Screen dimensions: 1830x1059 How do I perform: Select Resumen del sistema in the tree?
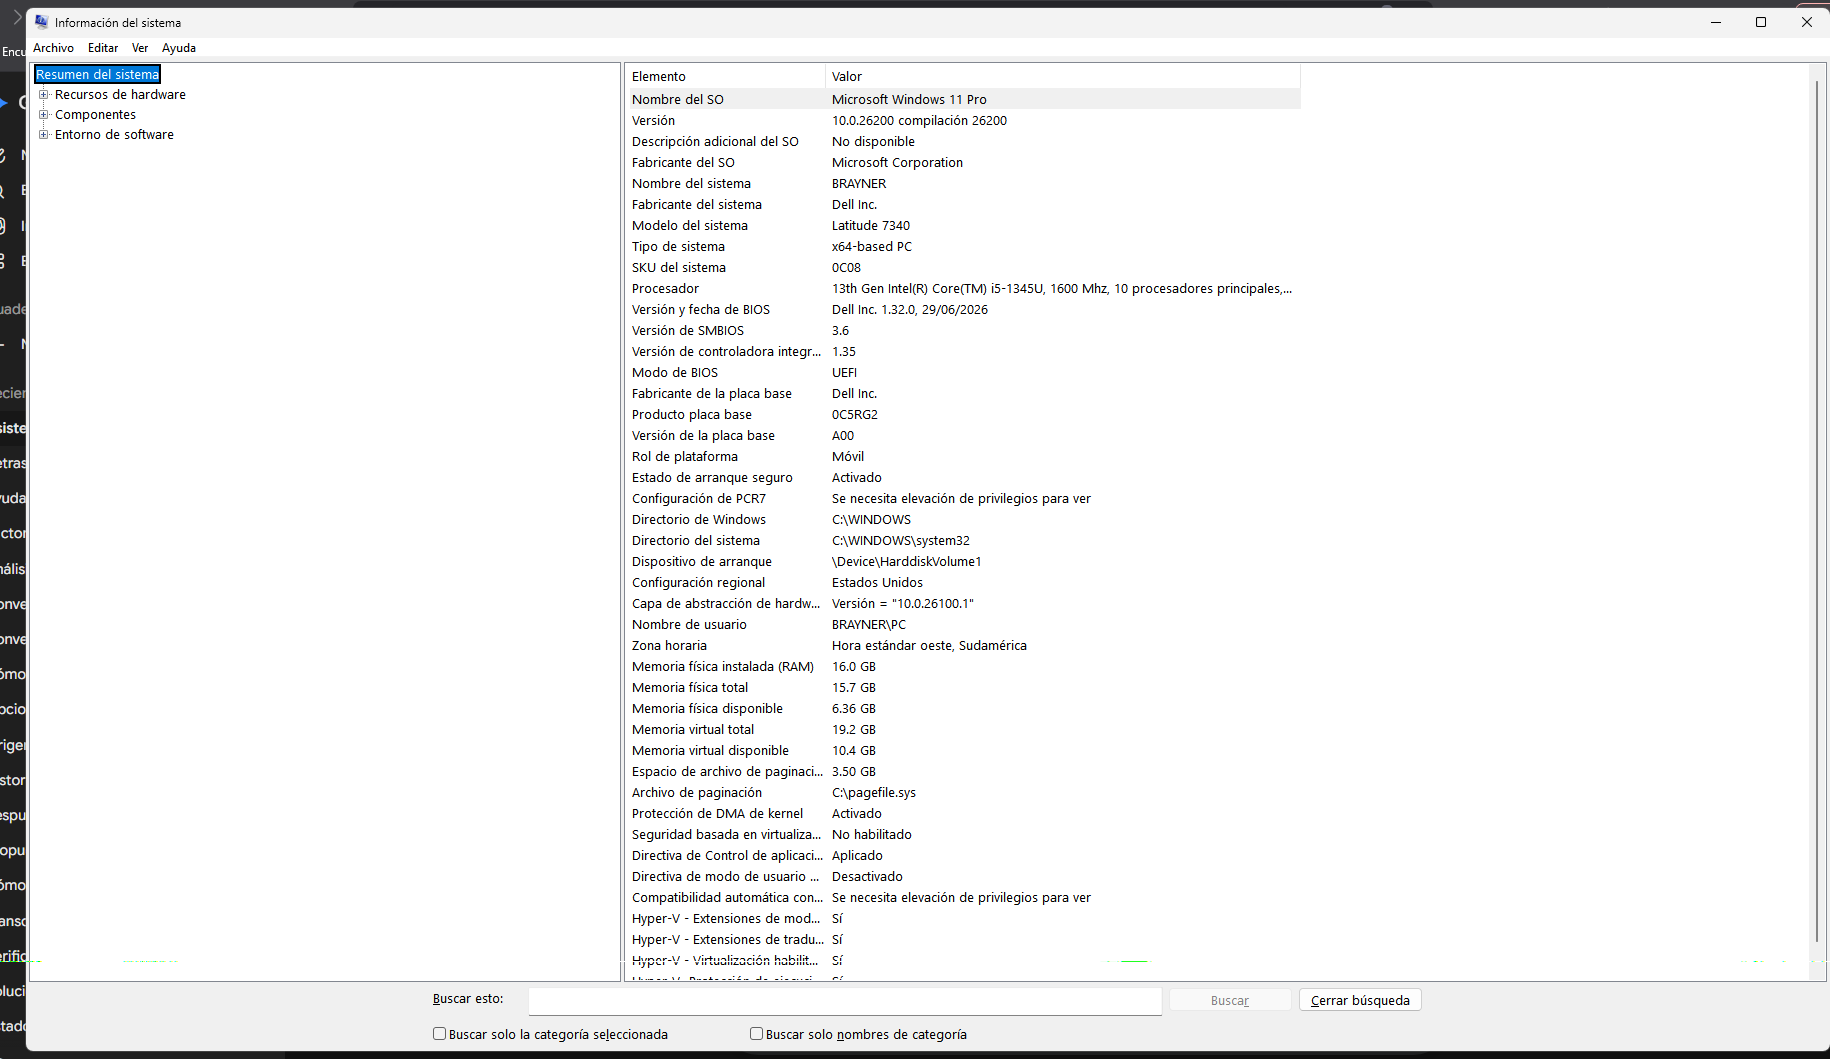(x=98, y=75)
